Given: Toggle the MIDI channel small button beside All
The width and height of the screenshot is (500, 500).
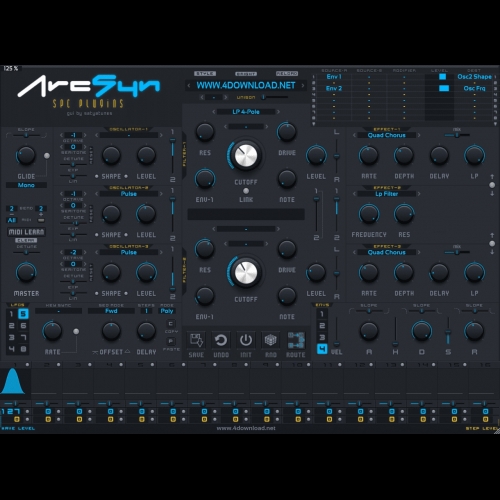Looking at the screenshot, I should [x=41, y=220].
